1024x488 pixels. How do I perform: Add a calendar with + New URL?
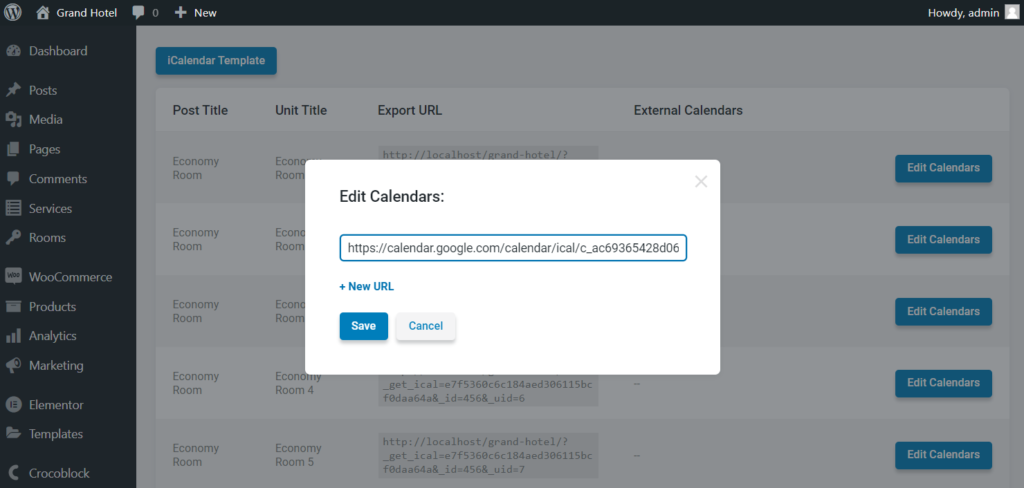(x=366, y=286)
